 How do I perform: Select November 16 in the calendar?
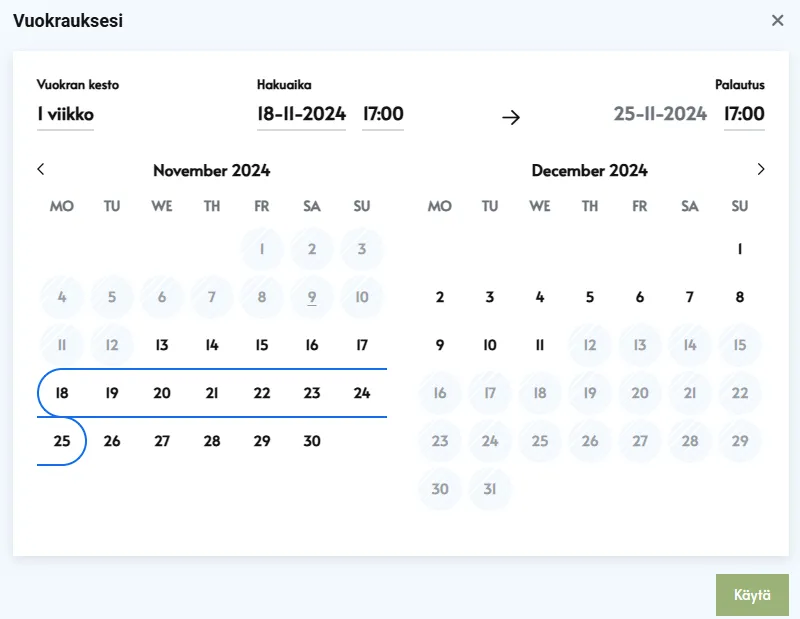click(x=312, y=345)
